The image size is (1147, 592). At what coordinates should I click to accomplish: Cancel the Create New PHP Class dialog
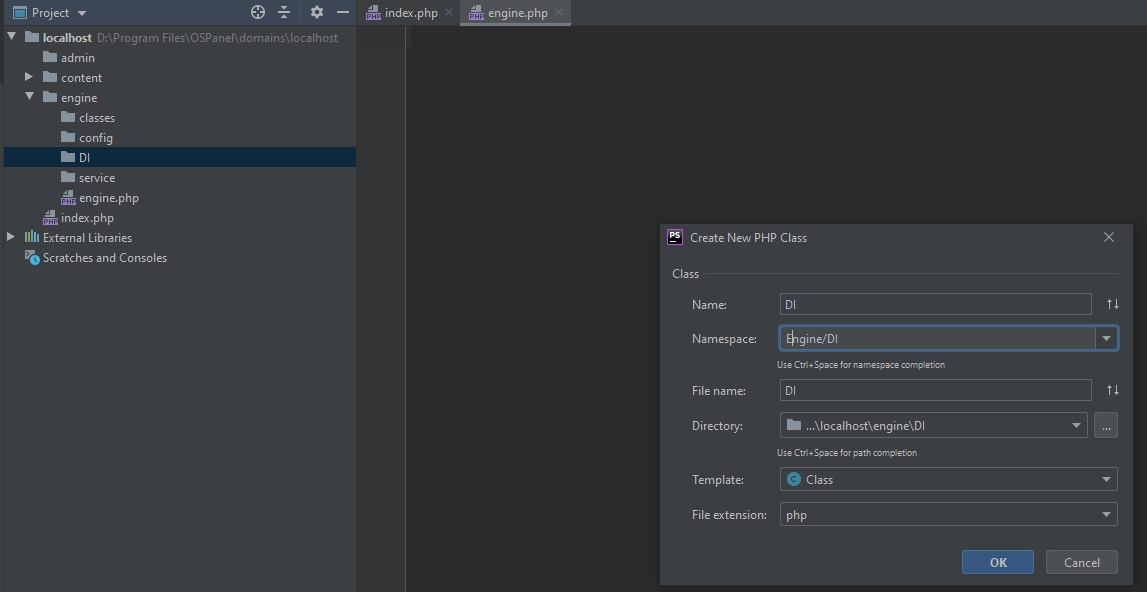(x=1081, y=562)
